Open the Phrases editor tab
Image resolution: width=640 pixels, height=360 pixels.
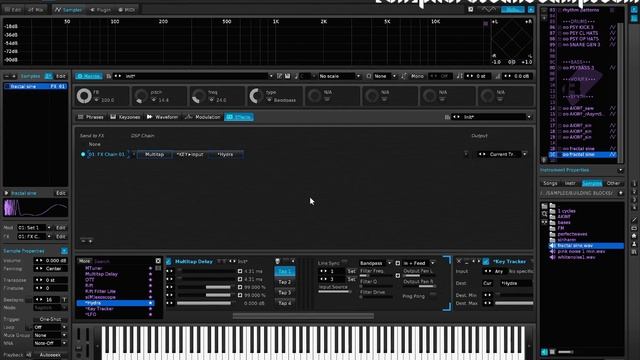[x=91, y=117]
